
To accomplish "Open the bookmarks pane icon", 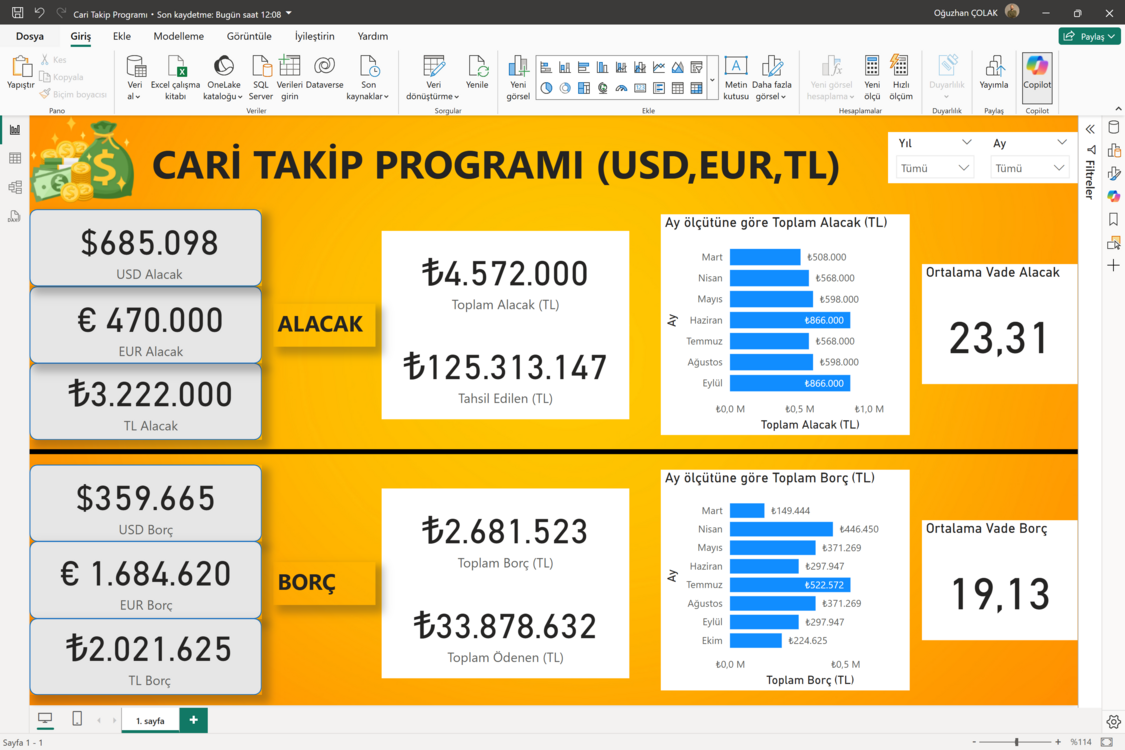I will pyautogui.click(x=1114, y=219).
